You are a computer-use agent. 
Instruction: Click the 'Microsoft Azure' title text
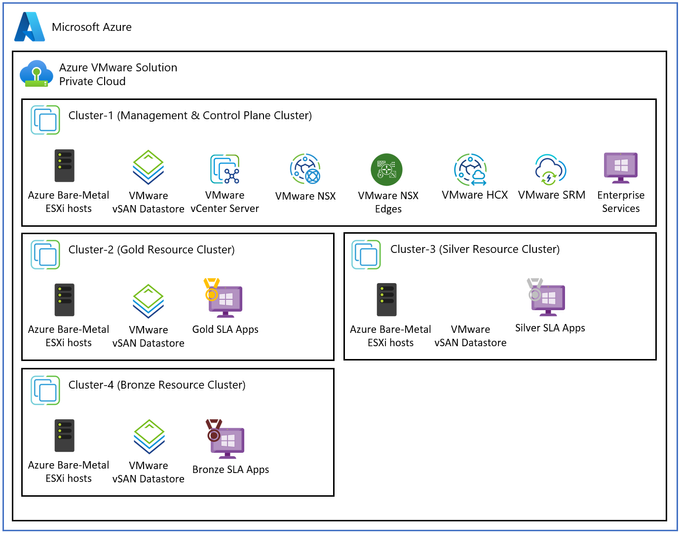pyautogui.click(x=92, y=27)
